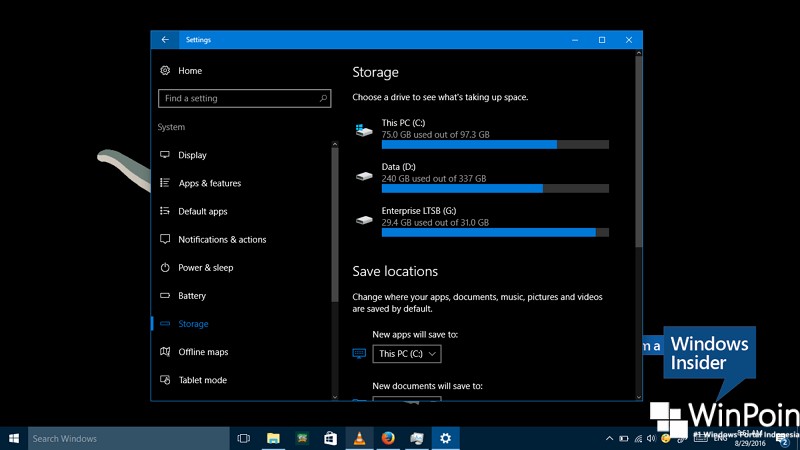This screenshot has width=800, height=450.
Task: Click the Display monitor icon
Action: [x=165, y=155]
